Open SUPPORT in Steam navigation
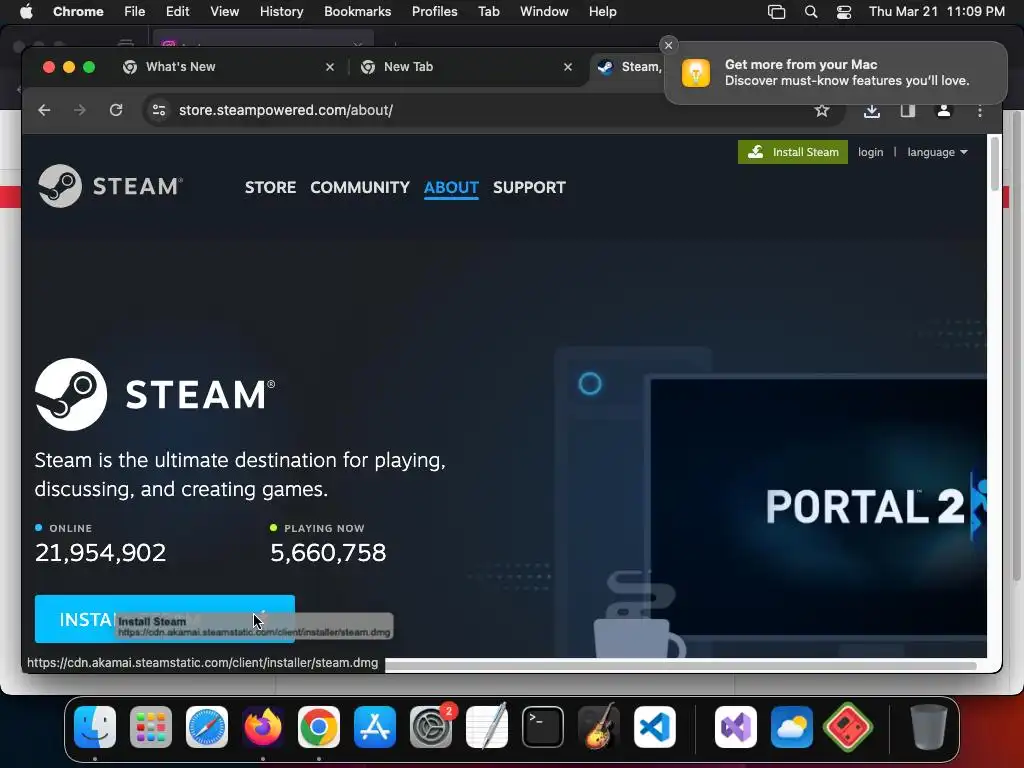 (530, 187)
